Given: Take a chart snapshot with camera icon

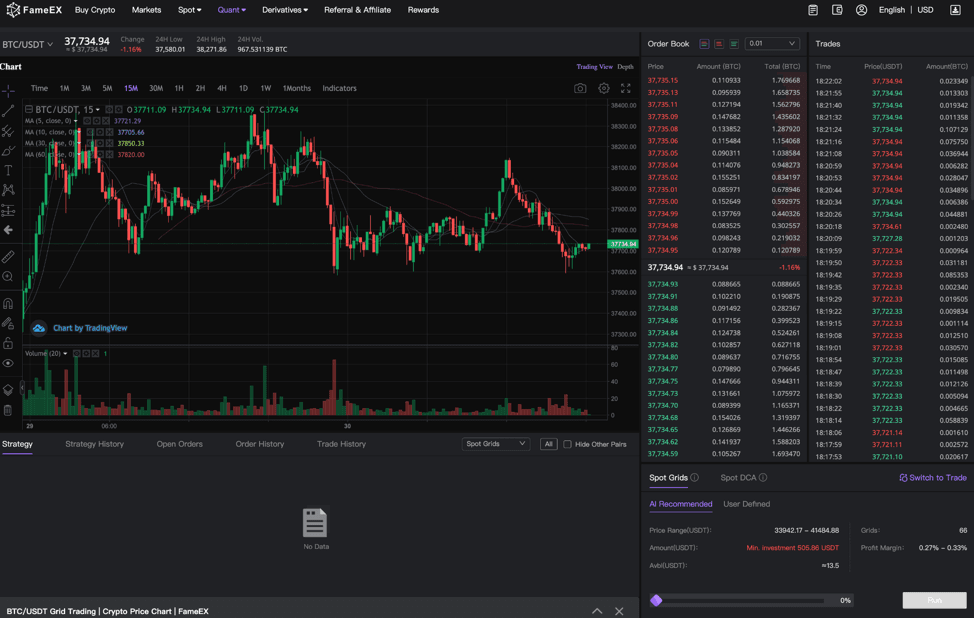Looking at the screenshot, I should pos(580,88).
